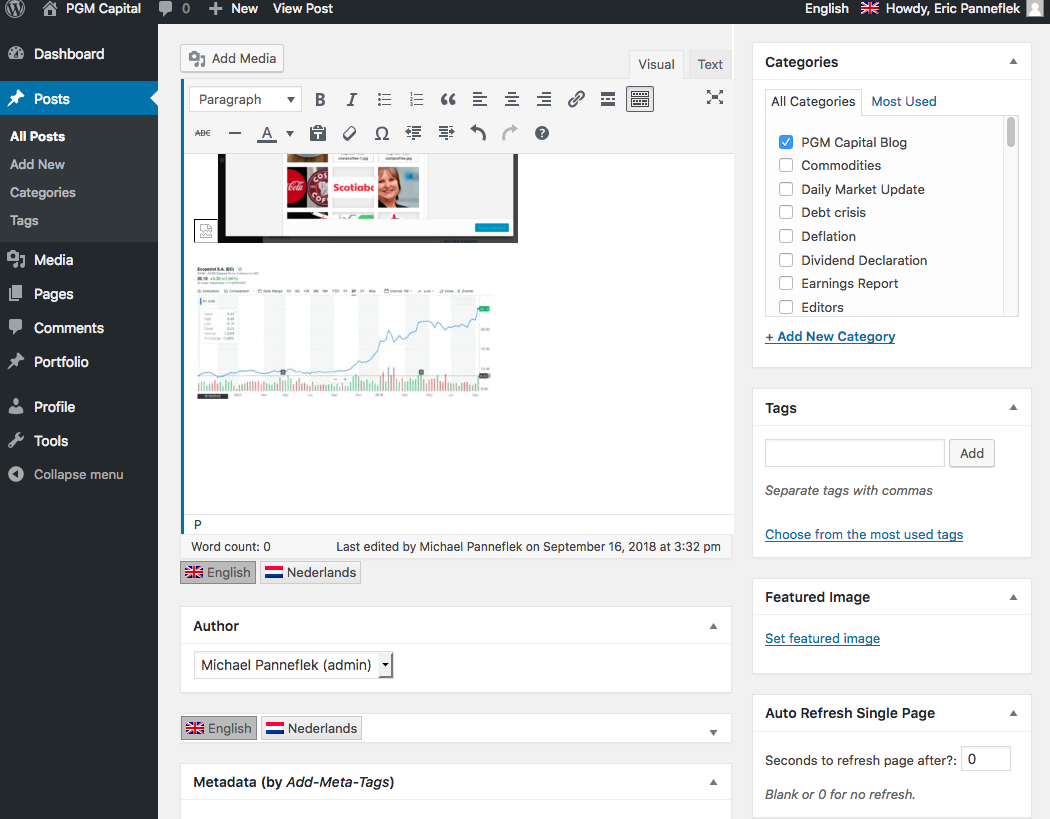Switch to the Most Used categories tab
This screenshot has height=819, width=1050.
click(x=904, y=101)
